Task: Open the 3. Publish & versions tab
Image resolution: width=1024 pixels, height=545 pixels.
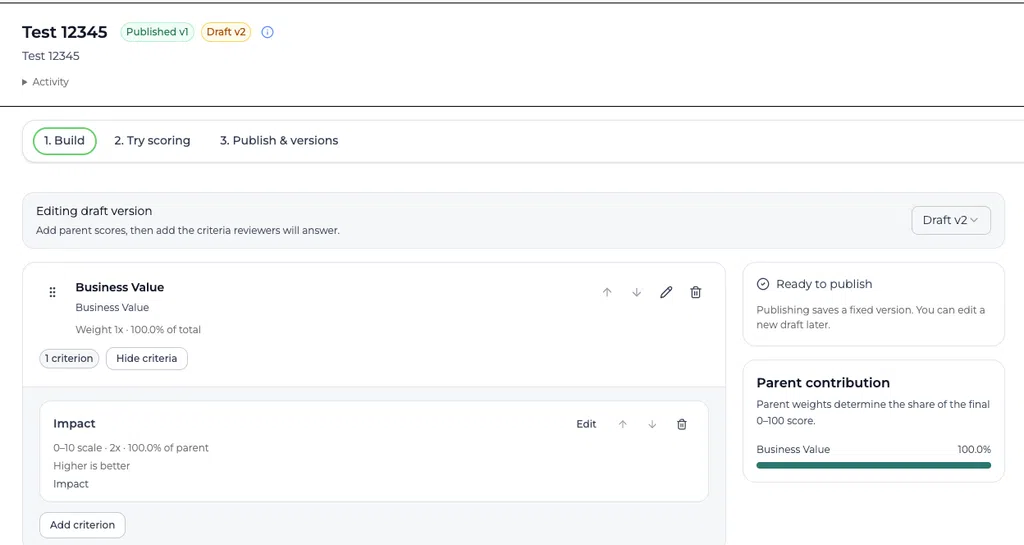Action: pyautogui.click(x=279, y=141)
